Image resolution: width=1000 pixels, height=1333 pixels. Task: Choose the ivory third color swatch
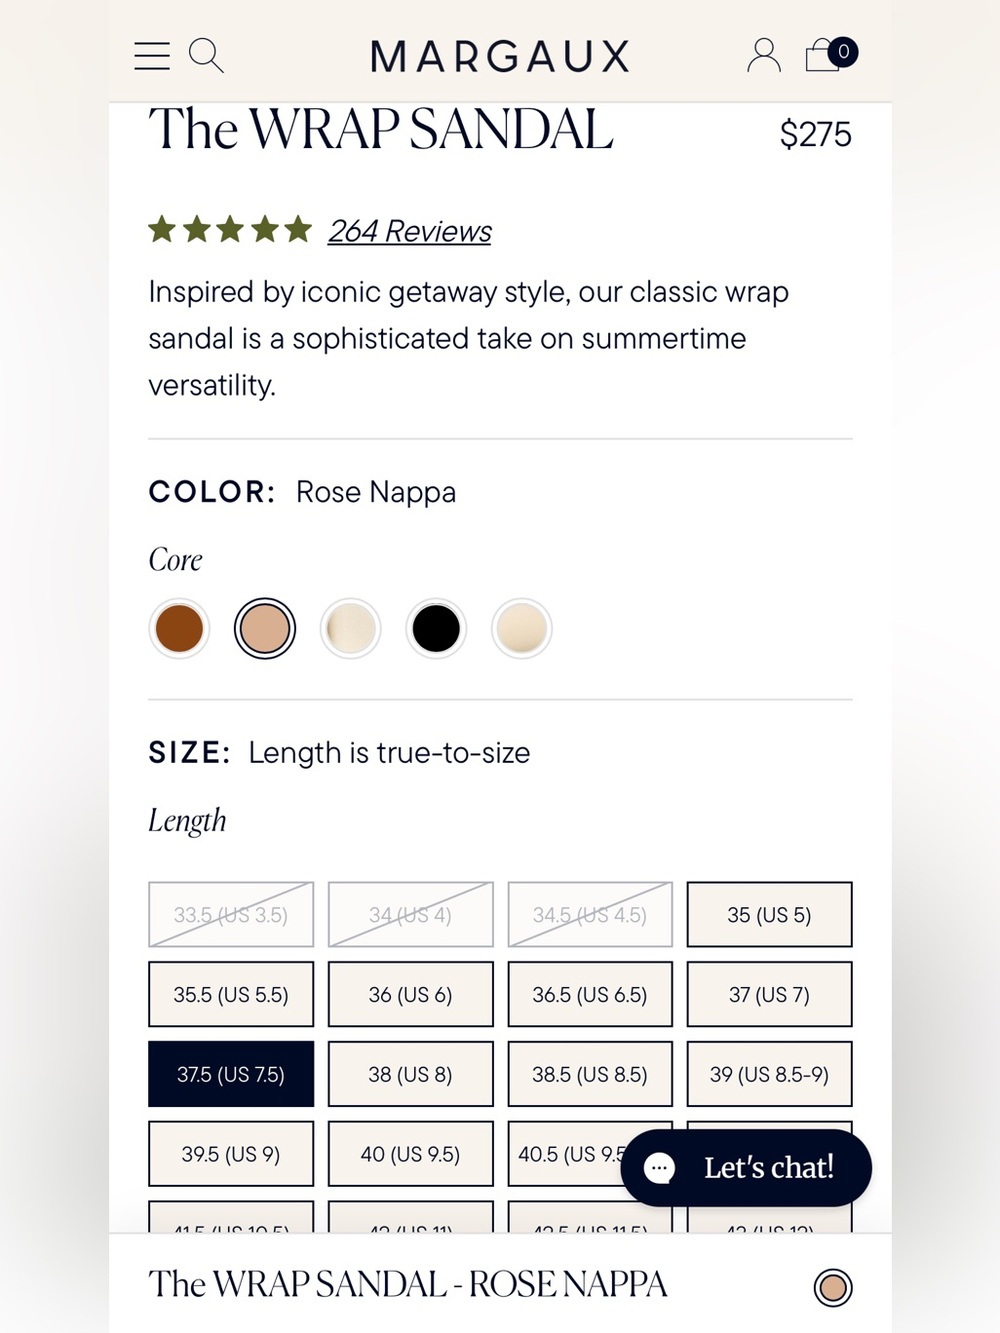click(351, 629)
